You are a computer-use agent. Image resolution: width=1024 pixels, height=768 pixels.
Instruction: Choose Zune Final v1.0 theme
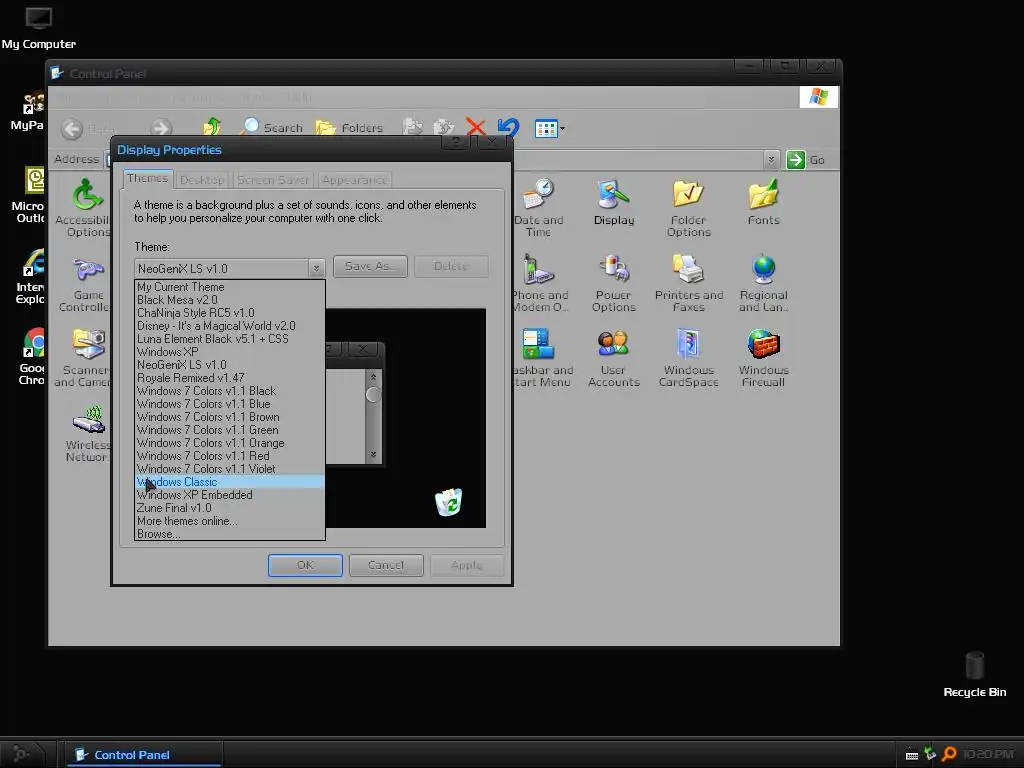click(x=229, y=508)
